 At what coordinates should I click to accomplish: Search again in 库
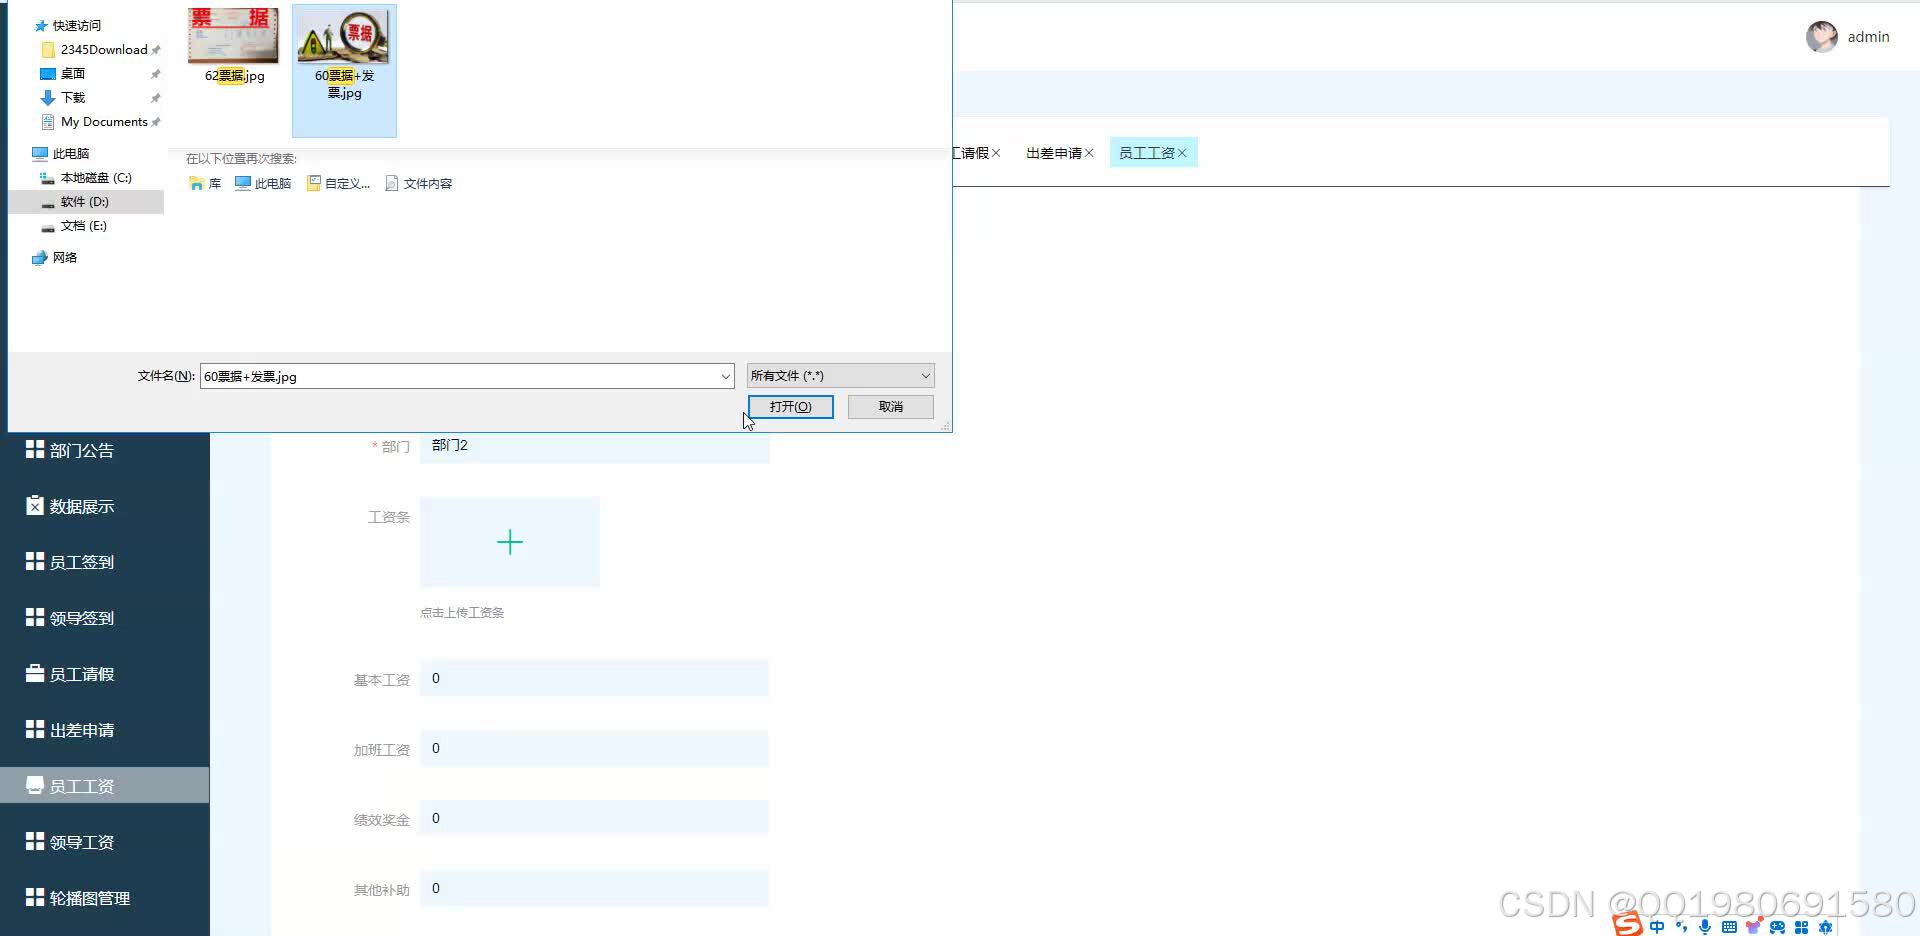click(205, 183)
